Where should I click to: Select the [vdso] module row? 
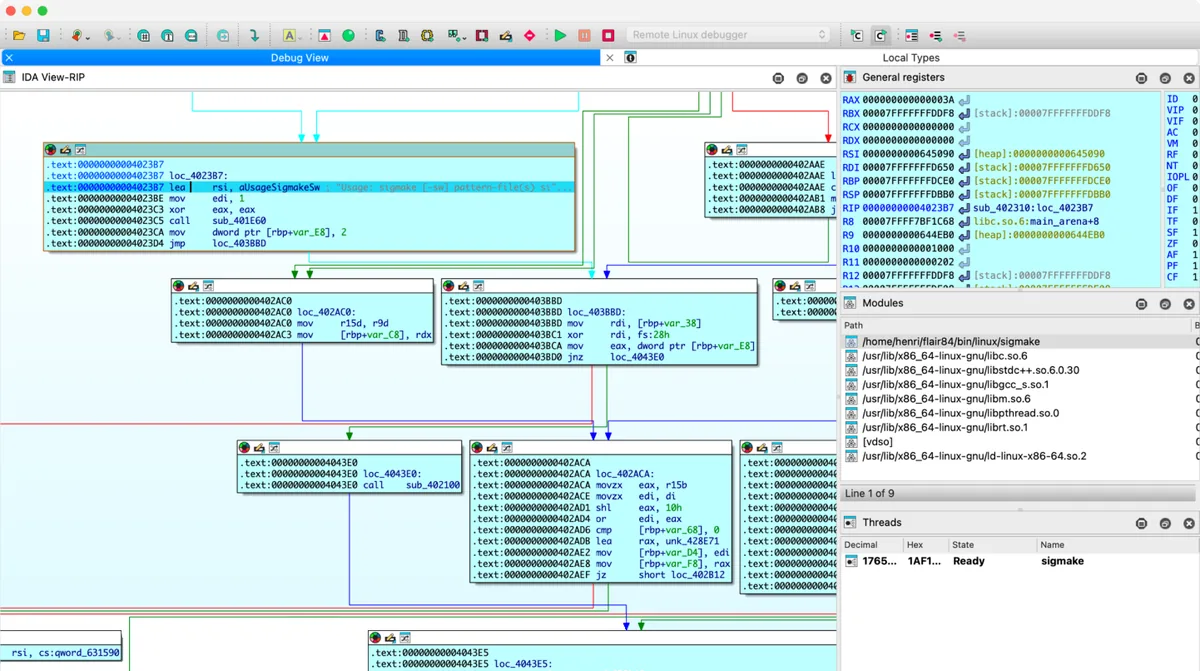click(x=1019, y=442)
